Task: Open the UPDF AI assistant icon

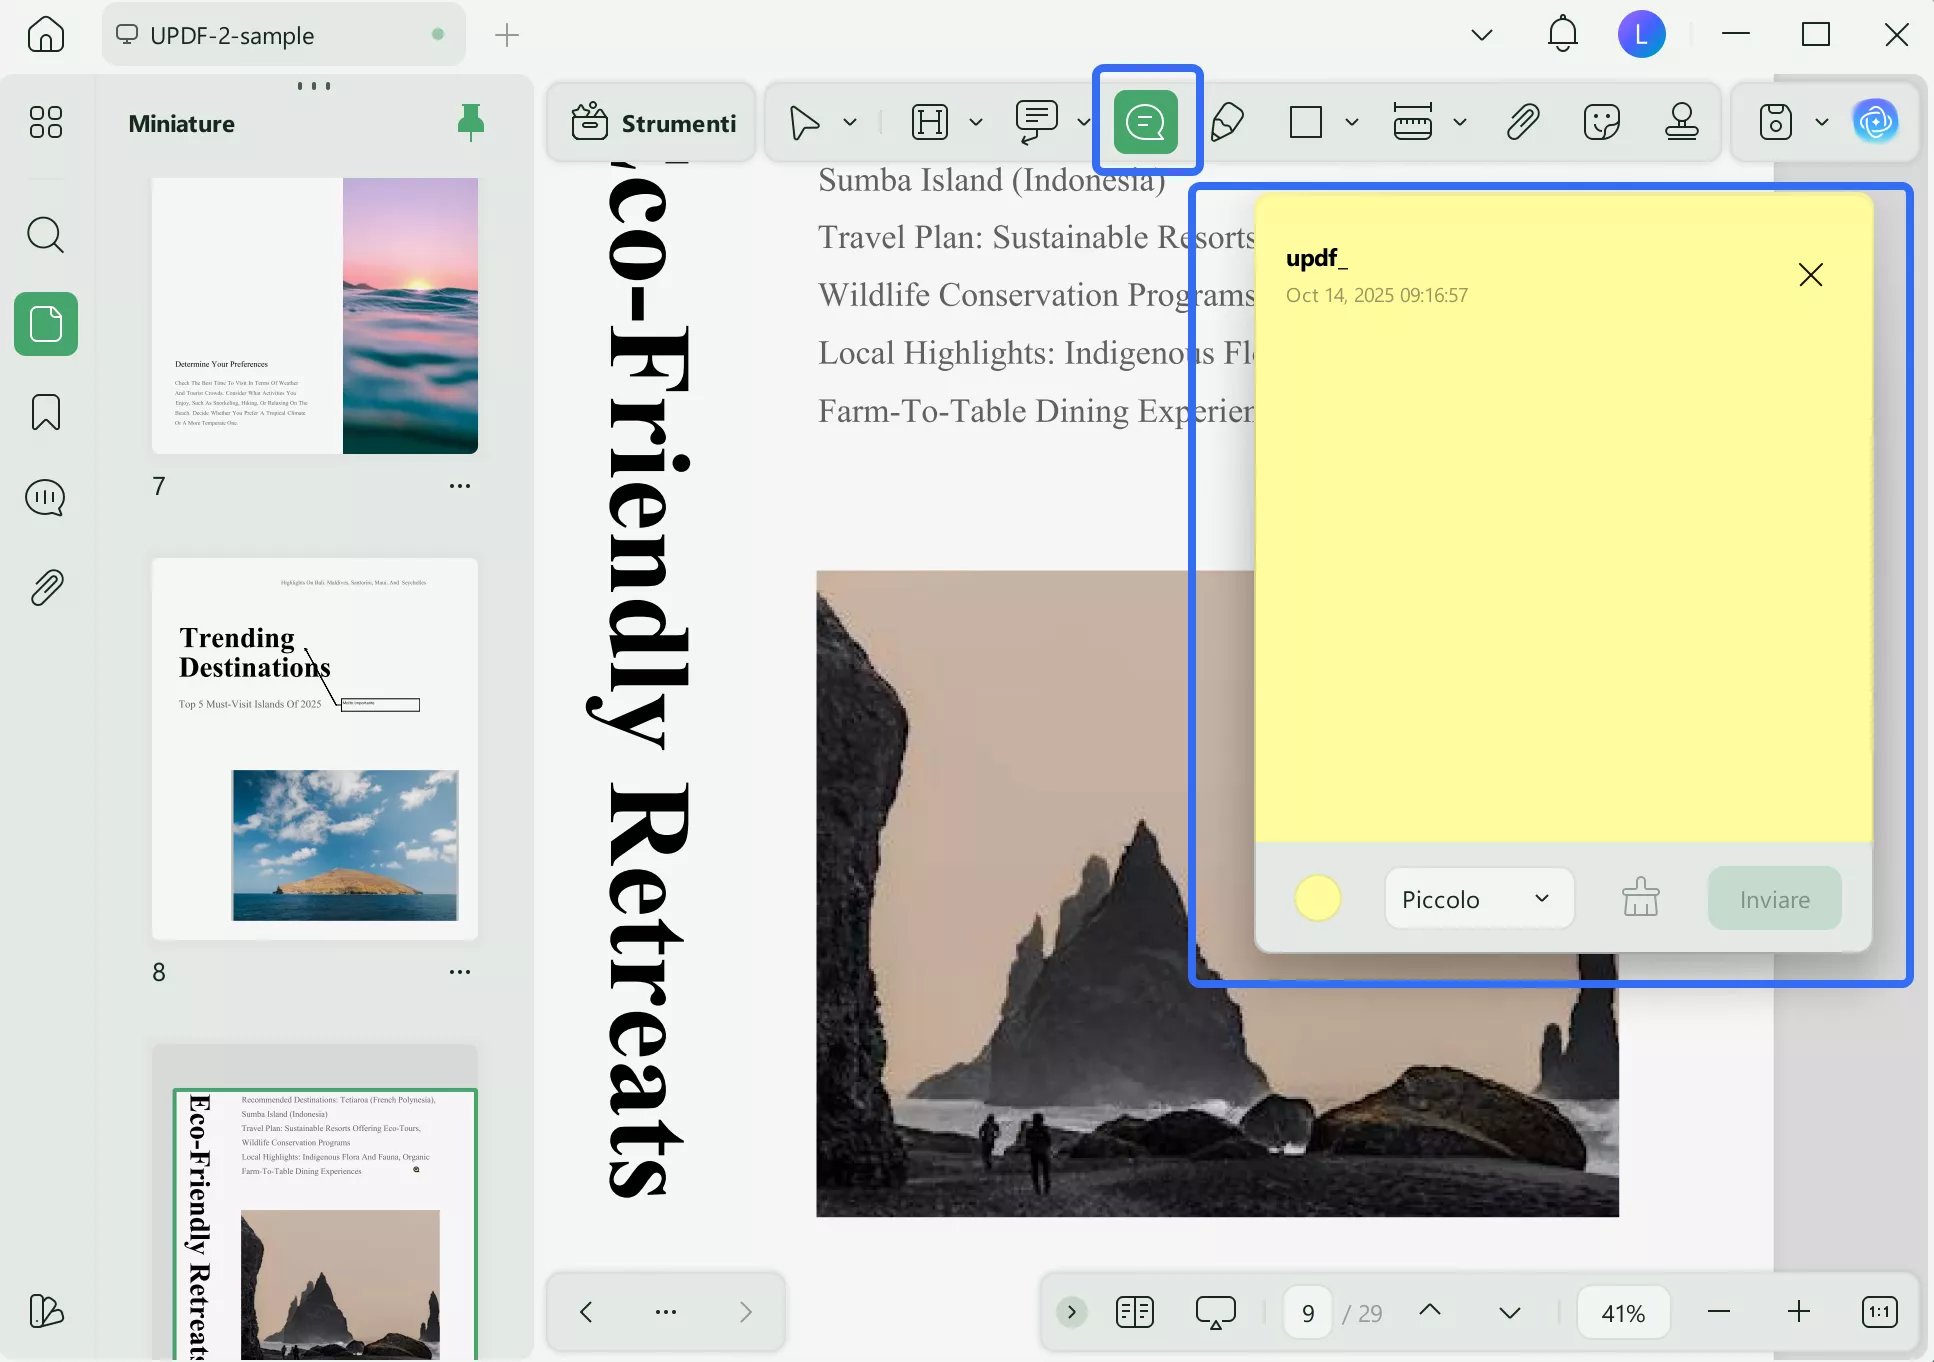Action: pyautogui.click(x=1875, y=122)
